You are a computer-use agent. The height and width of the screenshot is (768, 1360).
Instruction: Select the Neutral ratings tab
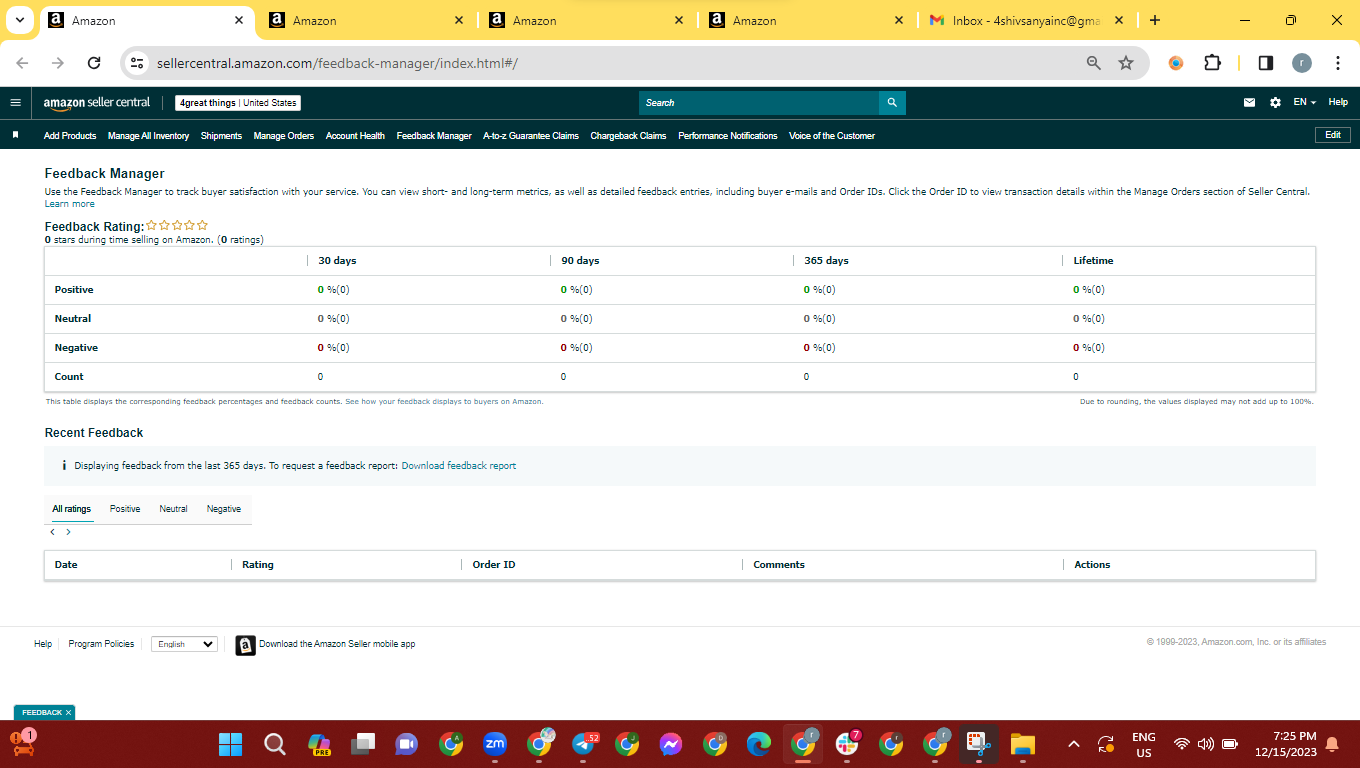173,509
